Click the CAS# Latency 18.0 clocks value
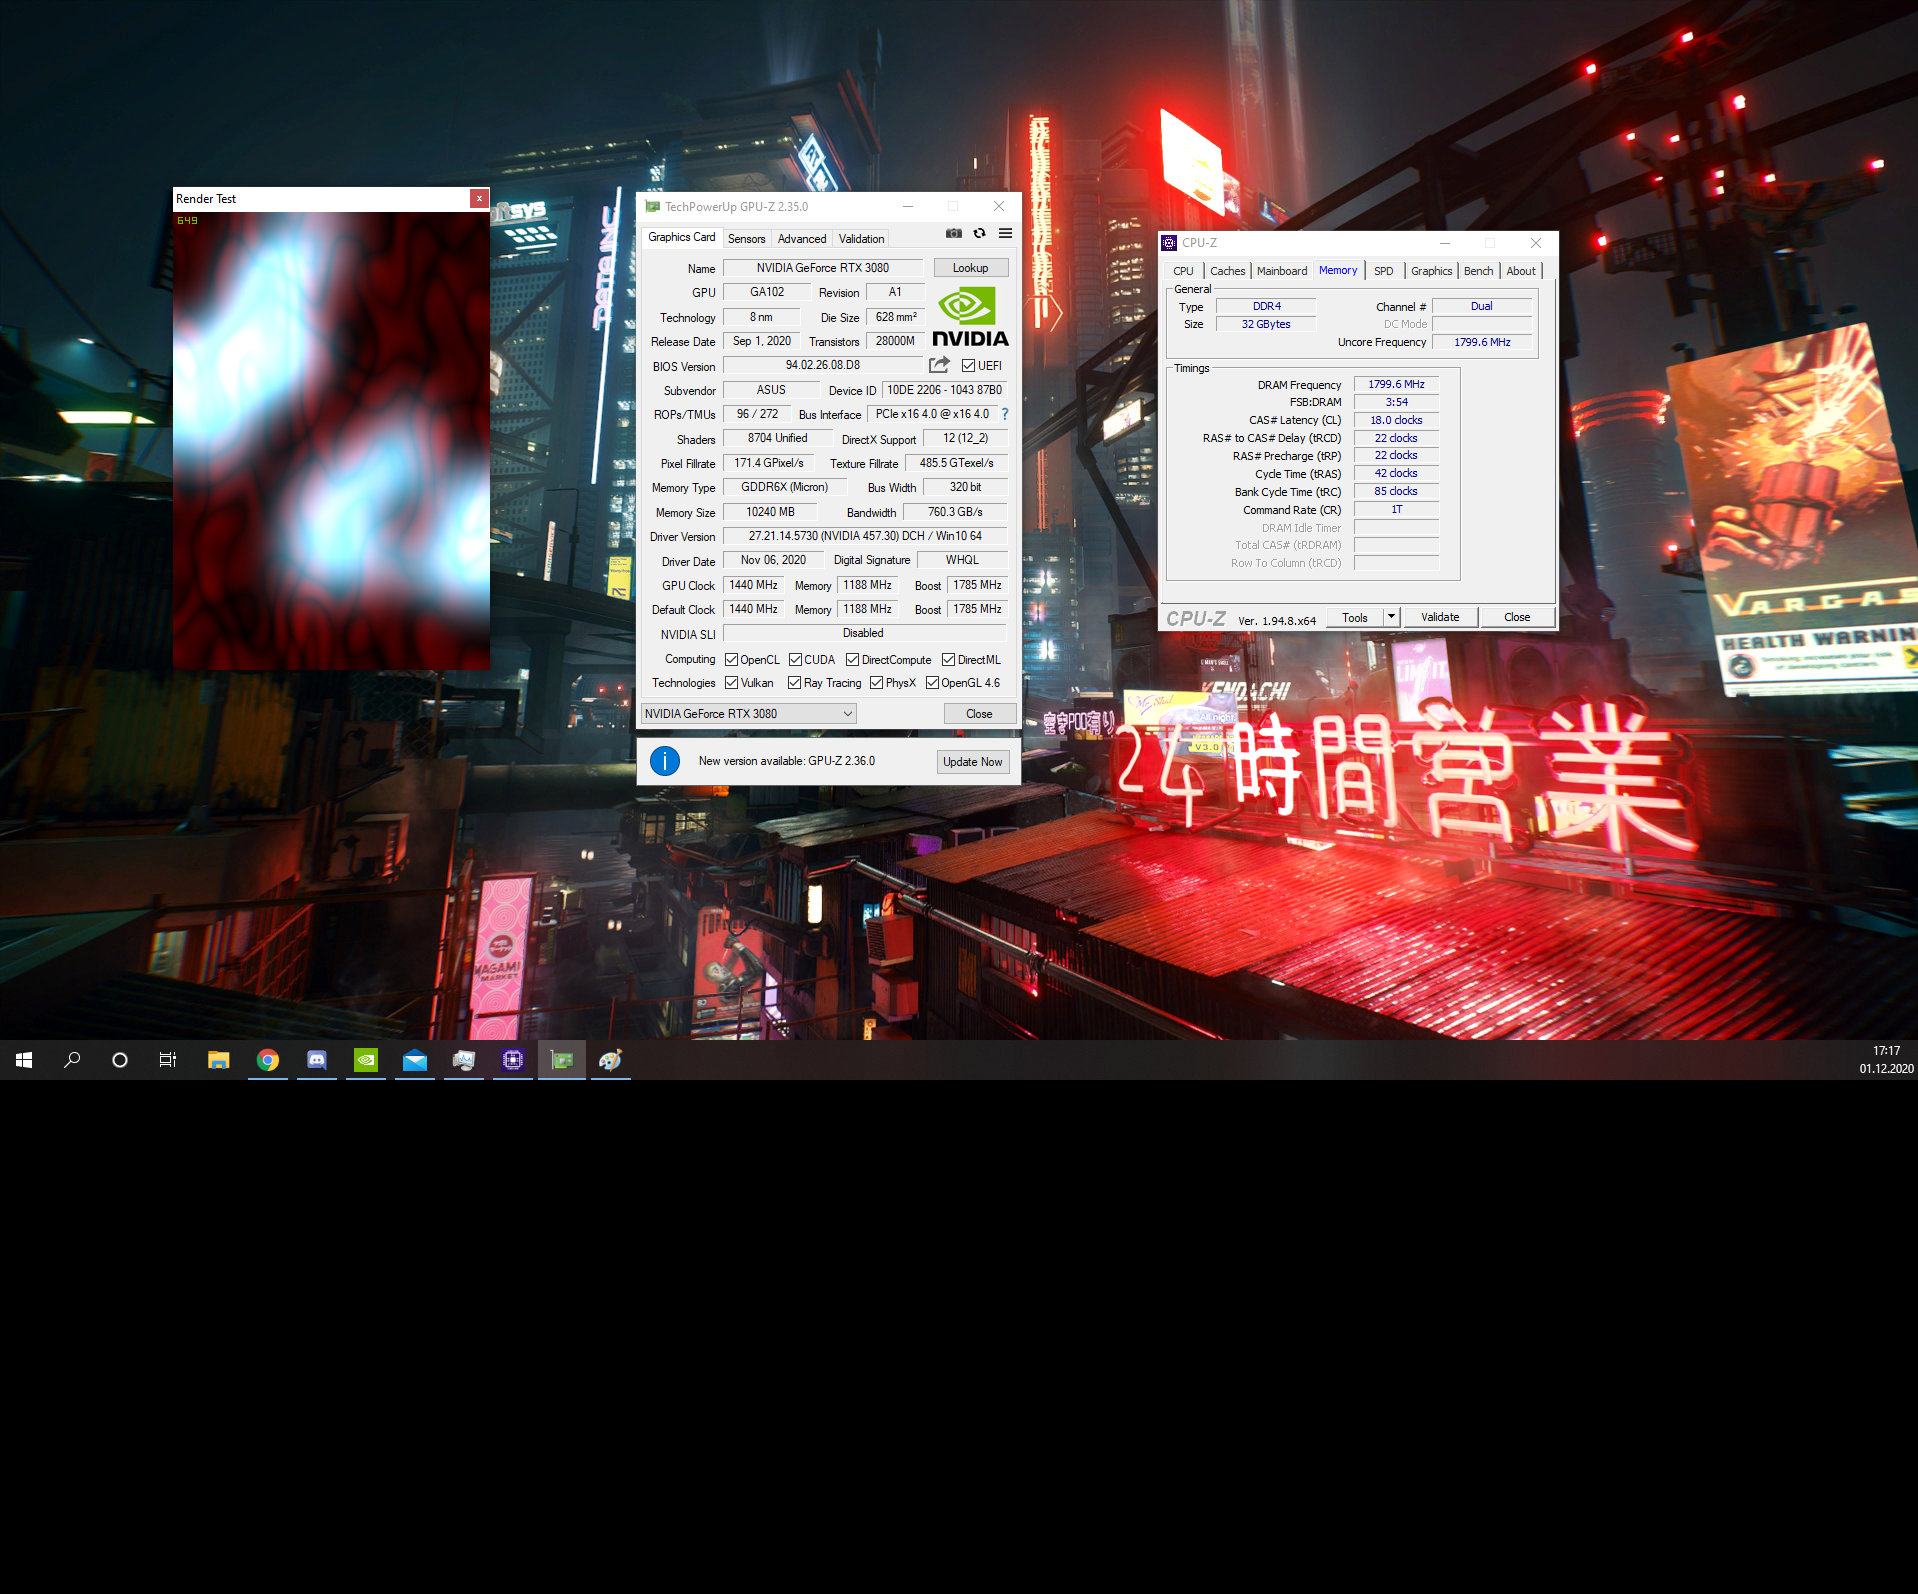Screen dimensions: 1918x1594 point(1396,420)
